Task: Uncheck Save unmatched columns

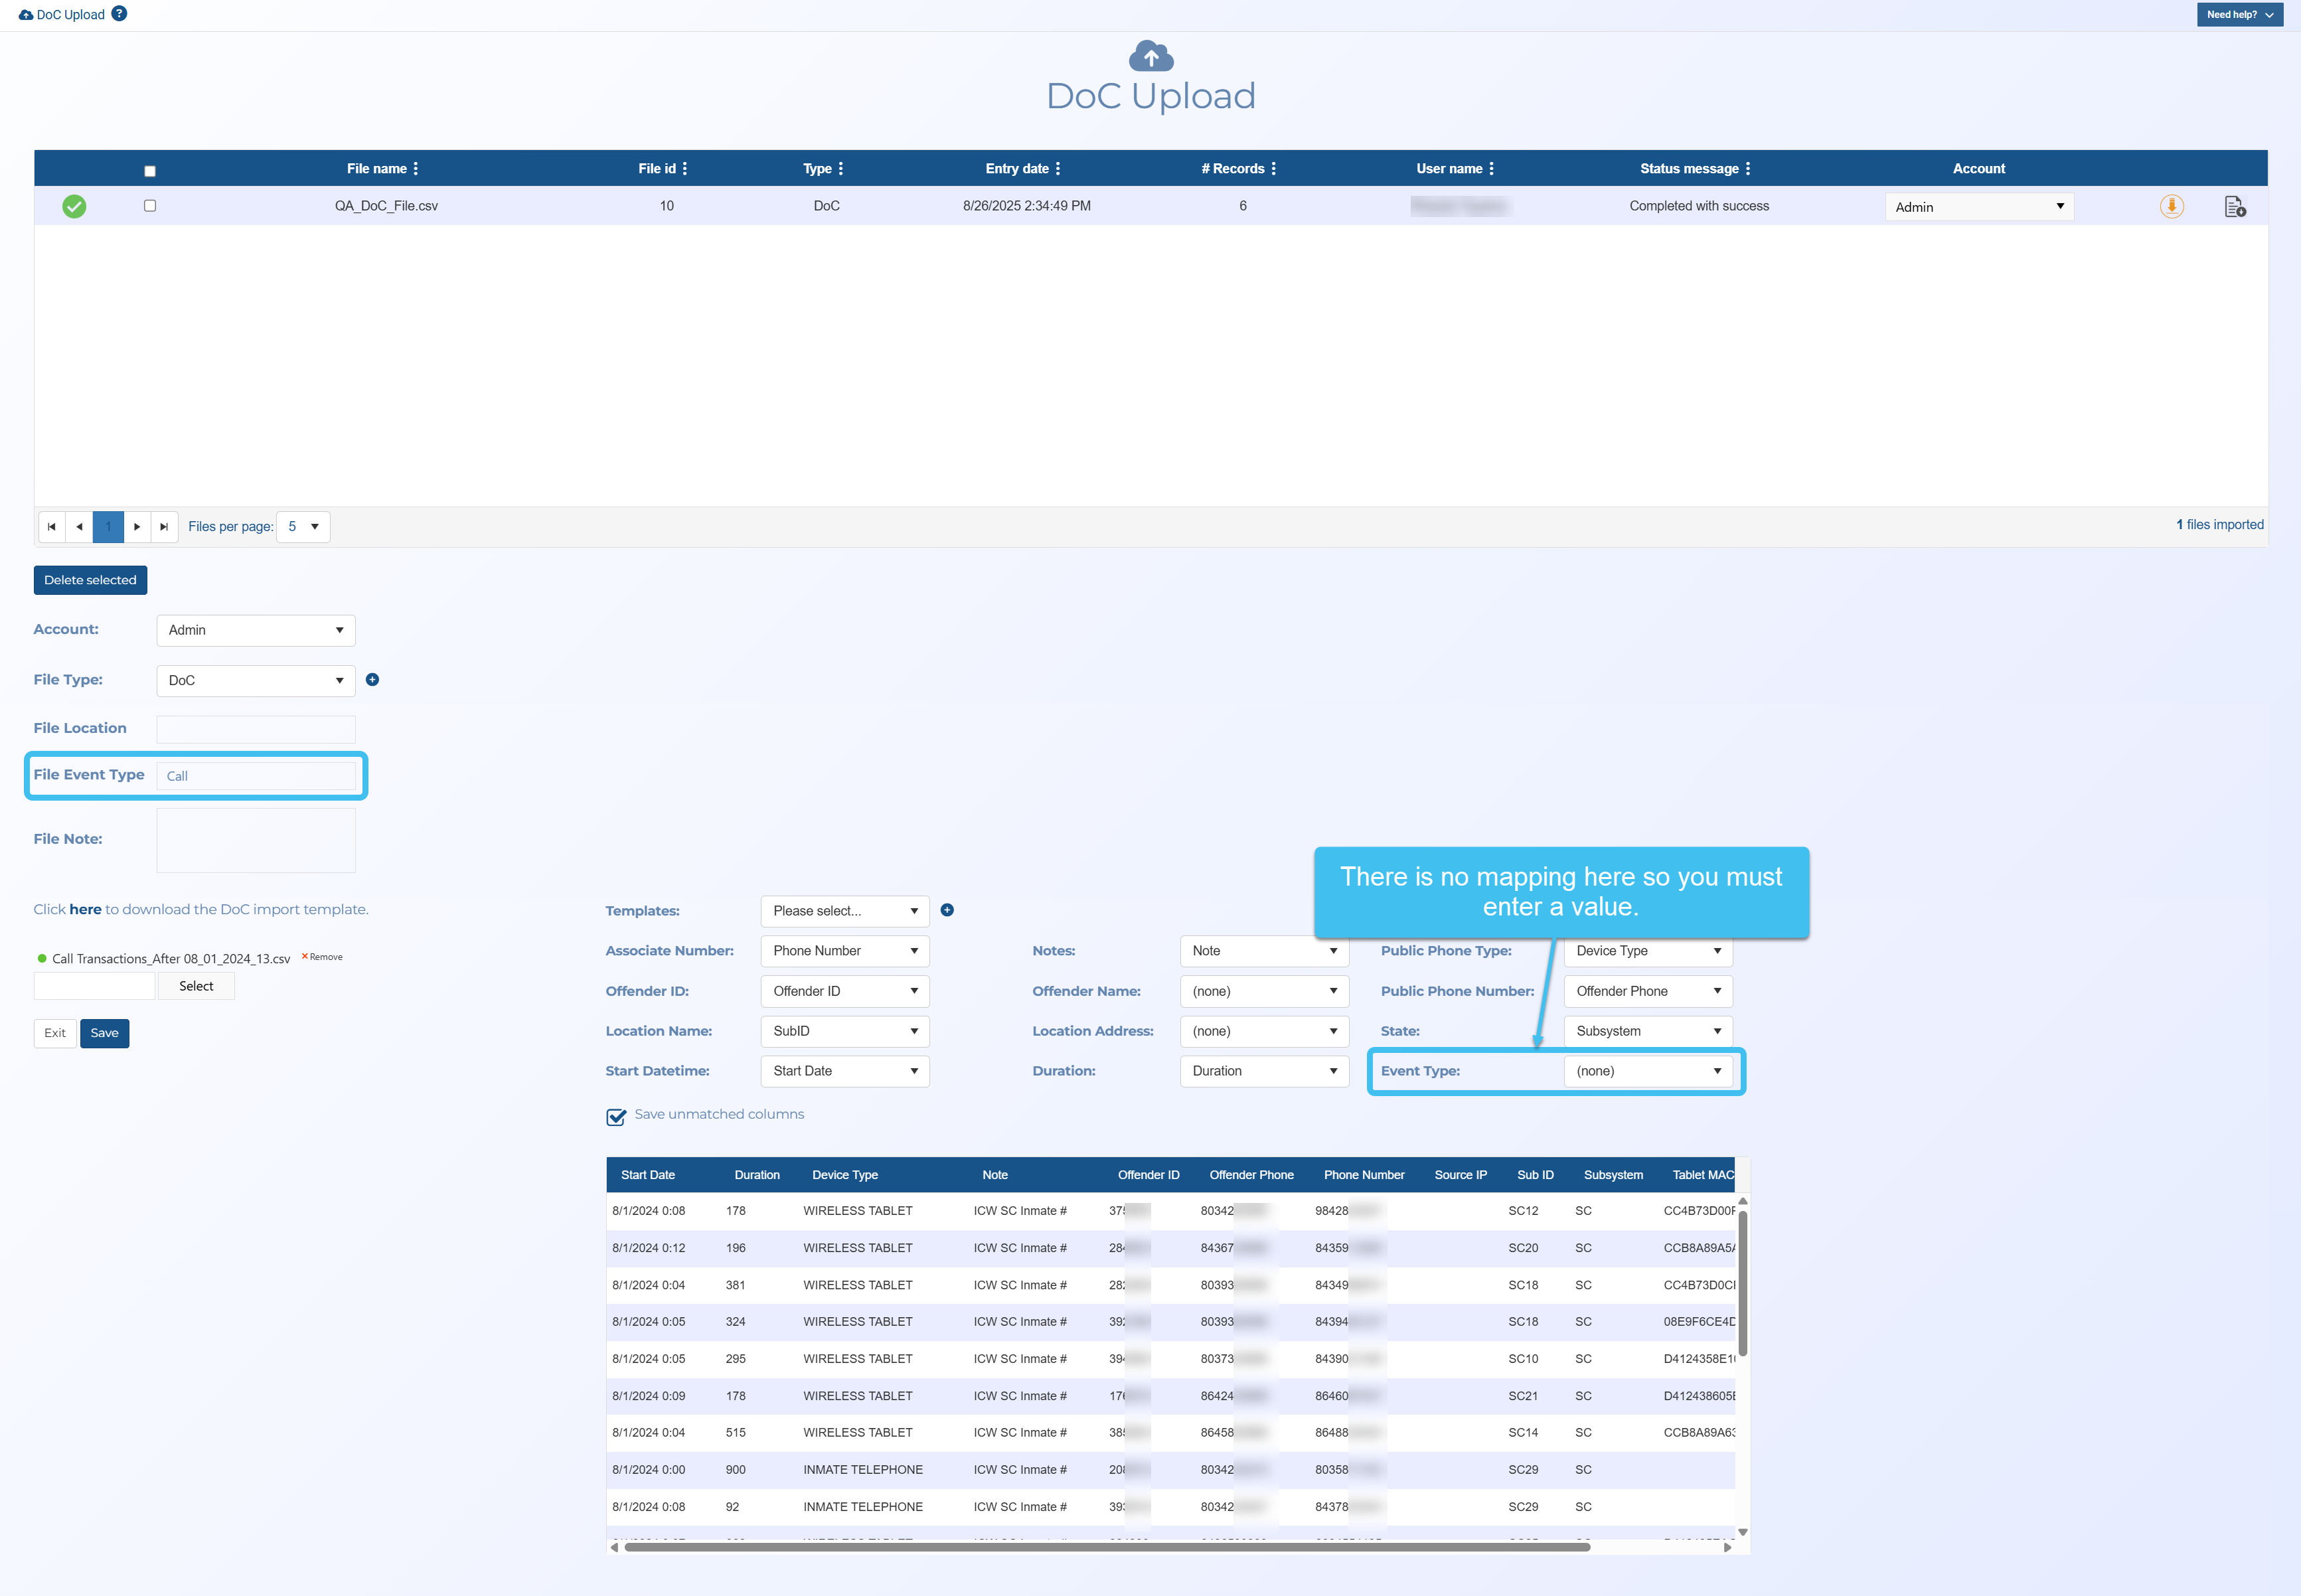Action: point(616,1116)
